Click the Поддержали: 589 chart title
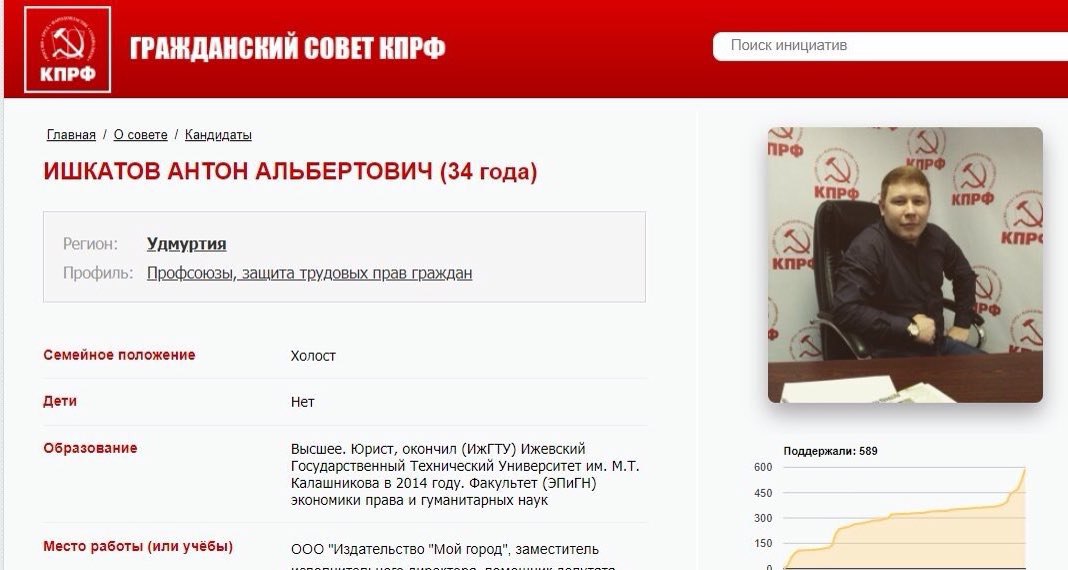Viewport: 1068px width, 570px height. 830,451
